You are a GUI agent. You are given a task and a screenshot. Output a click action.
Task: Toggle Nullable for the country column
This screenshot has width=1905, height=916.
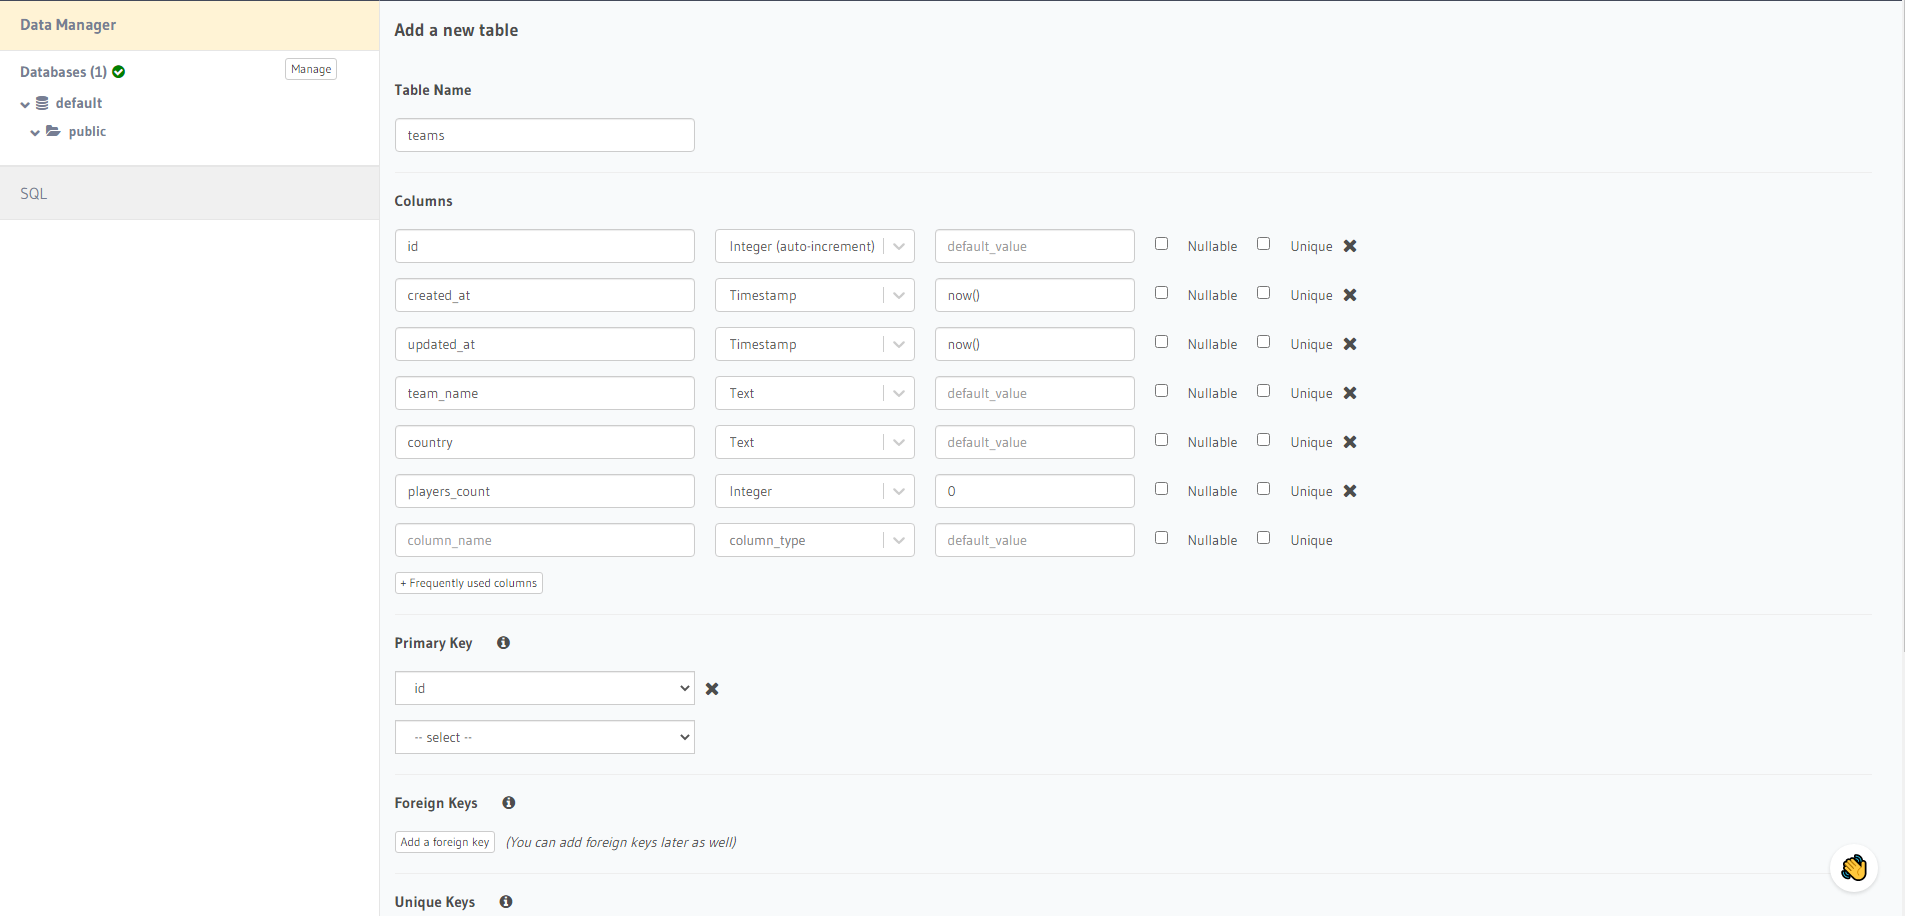(x=1161, y=440)
